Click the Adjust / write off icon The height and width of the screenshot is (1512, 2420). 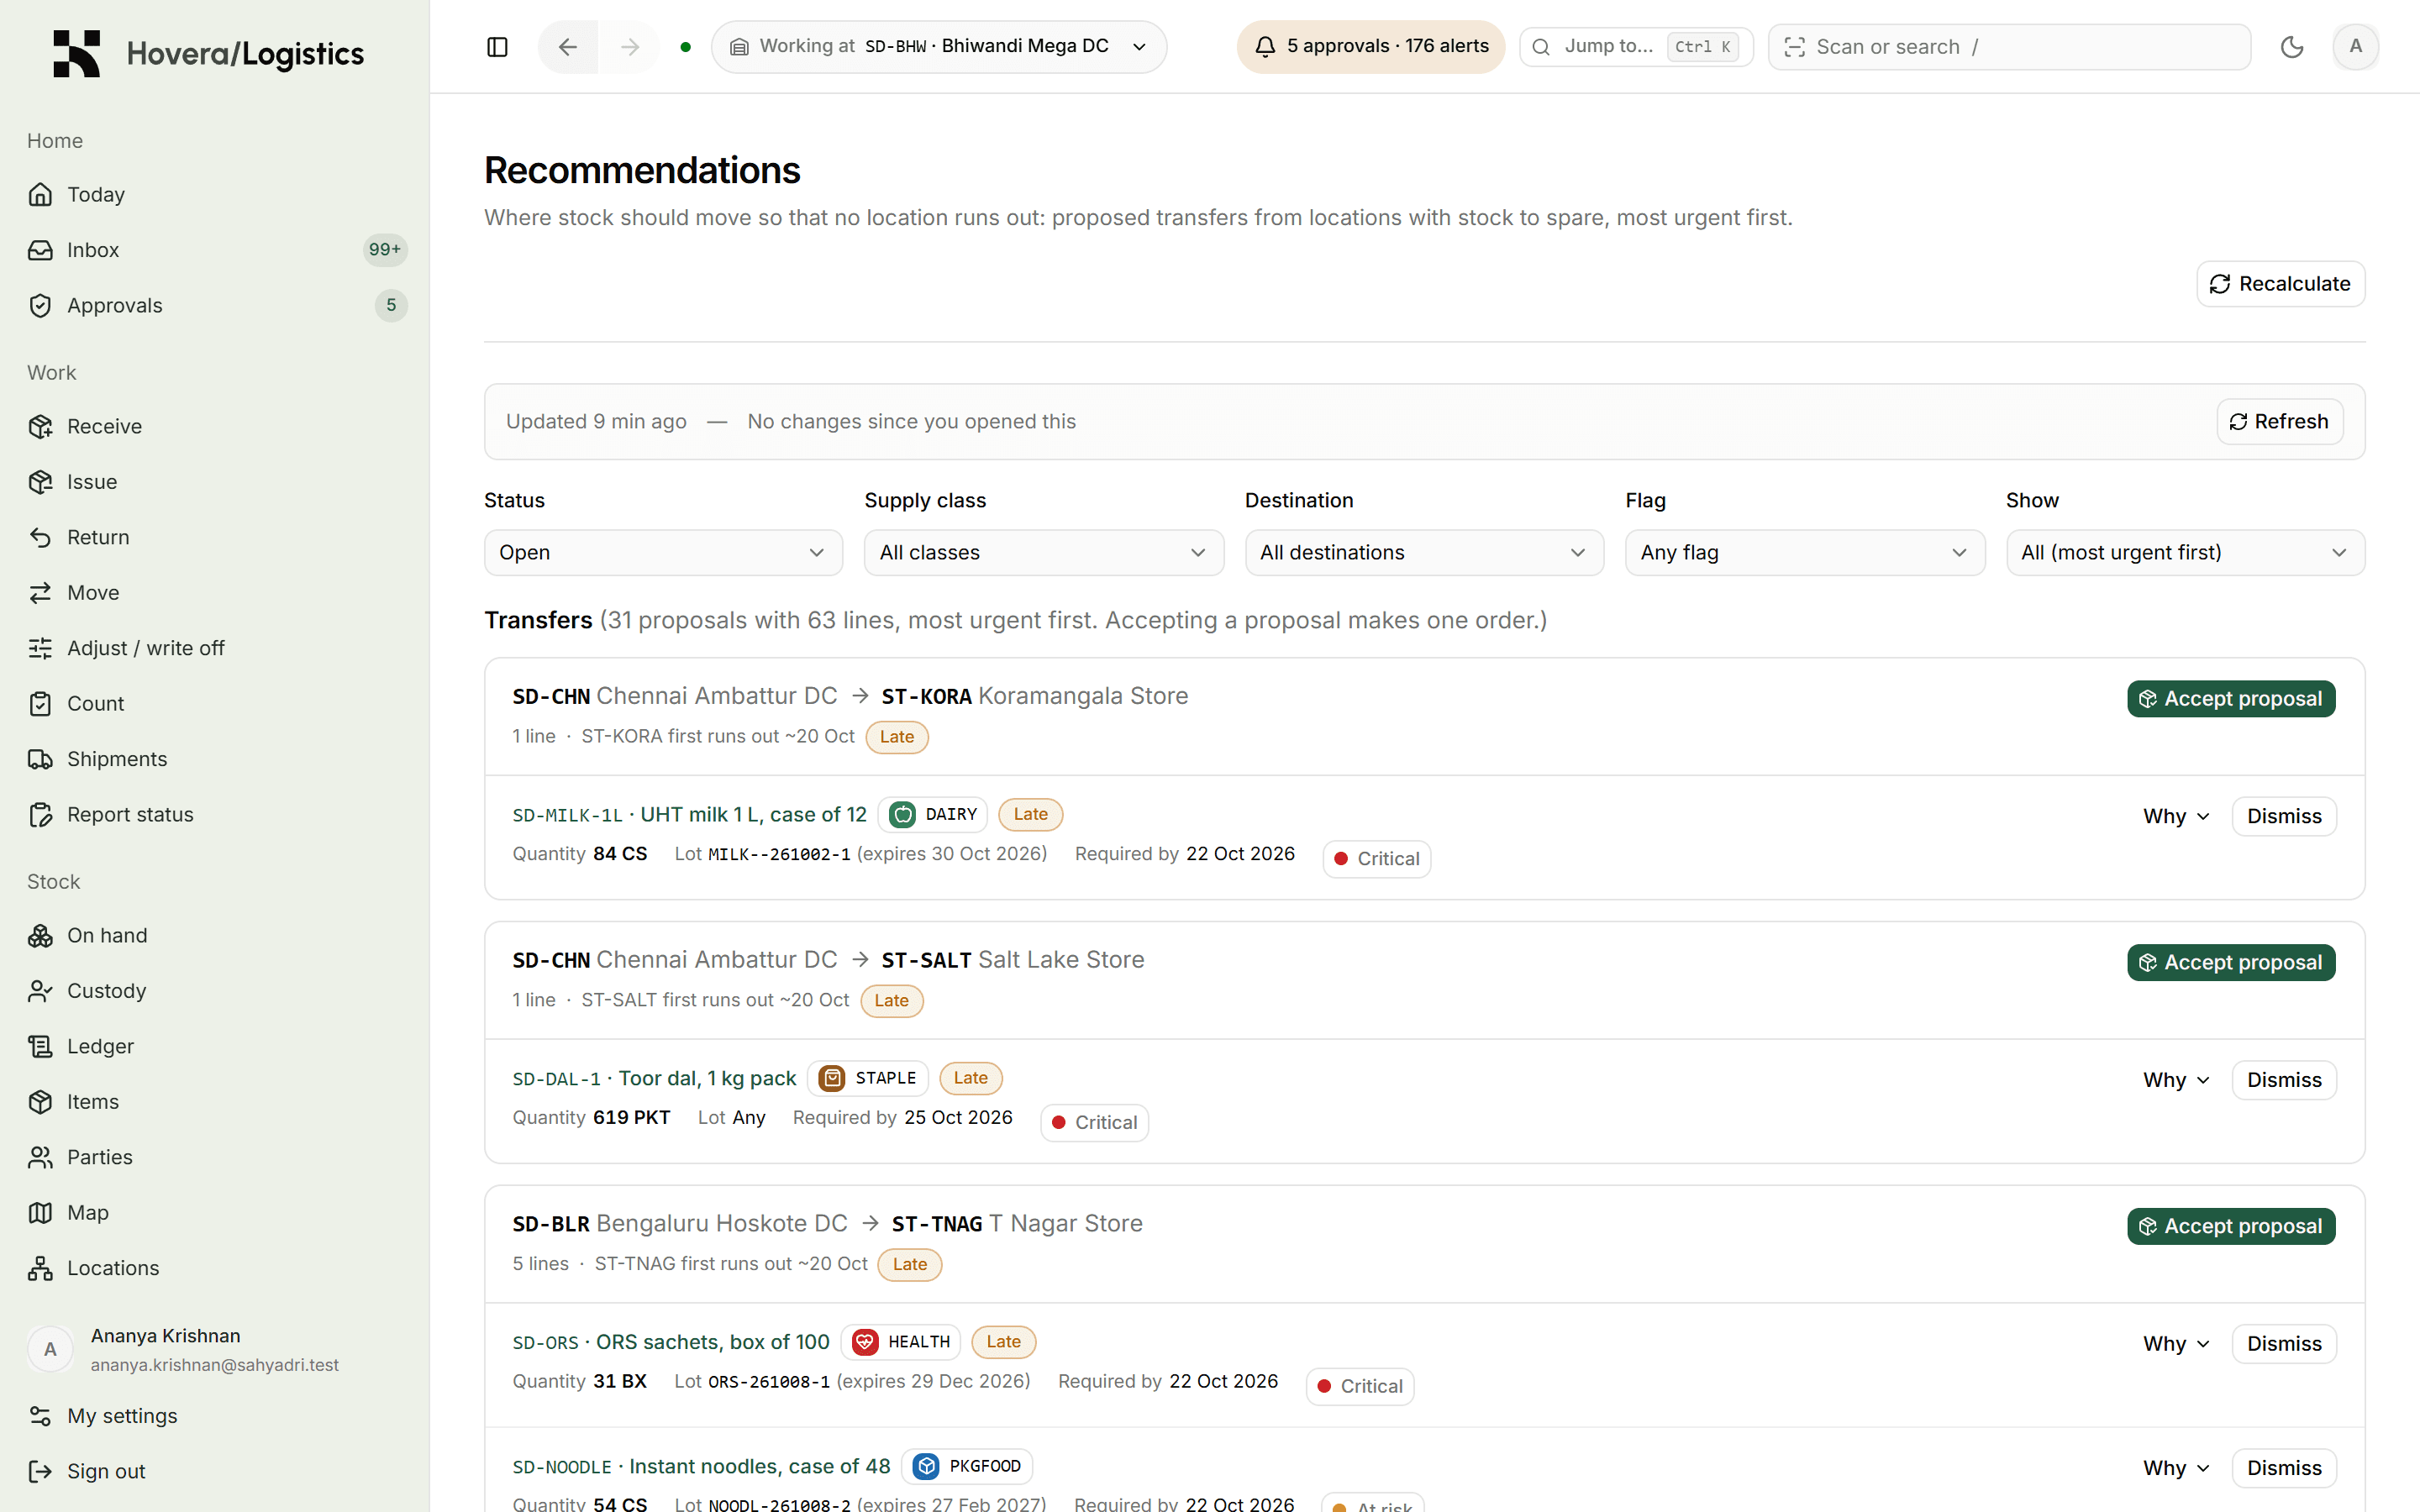click(40, 648)
